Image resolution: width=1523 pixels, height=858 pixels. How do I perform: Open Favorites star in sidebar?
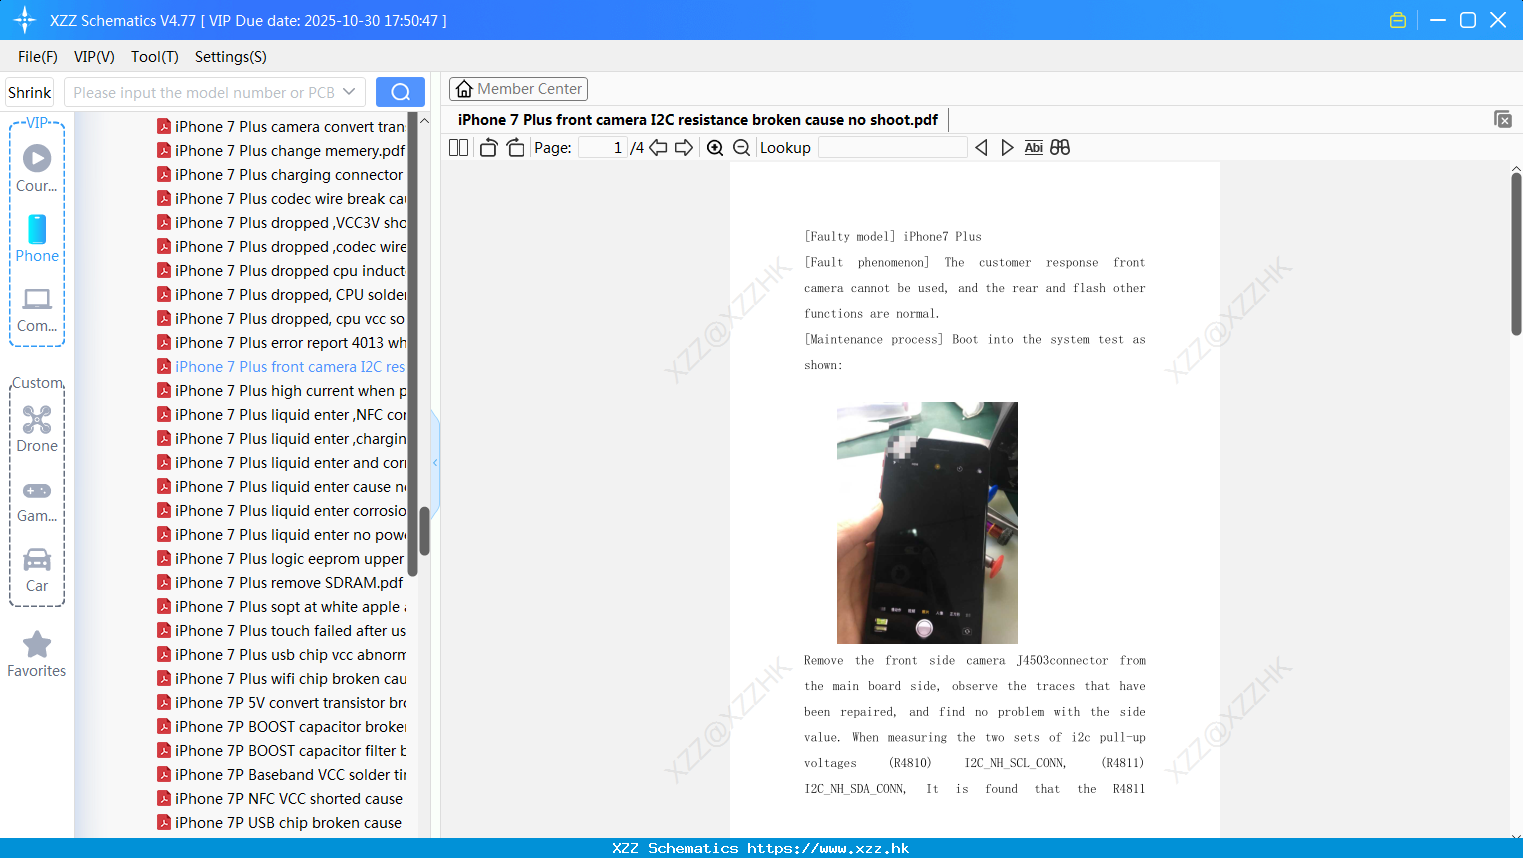click(37, 654)
